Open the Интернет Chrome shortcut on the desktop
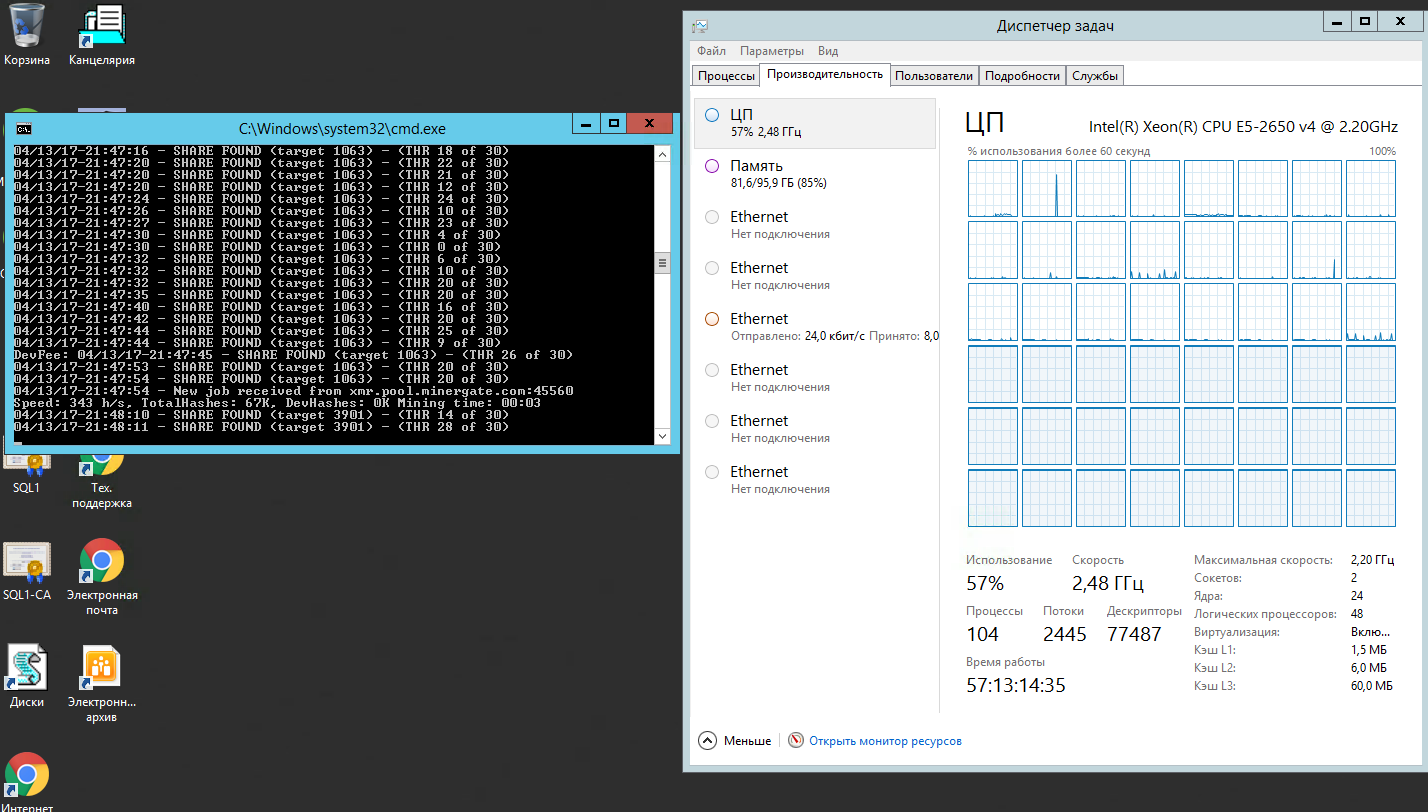Viewport: 1428px width, 812px height. [x=27, y=782]
